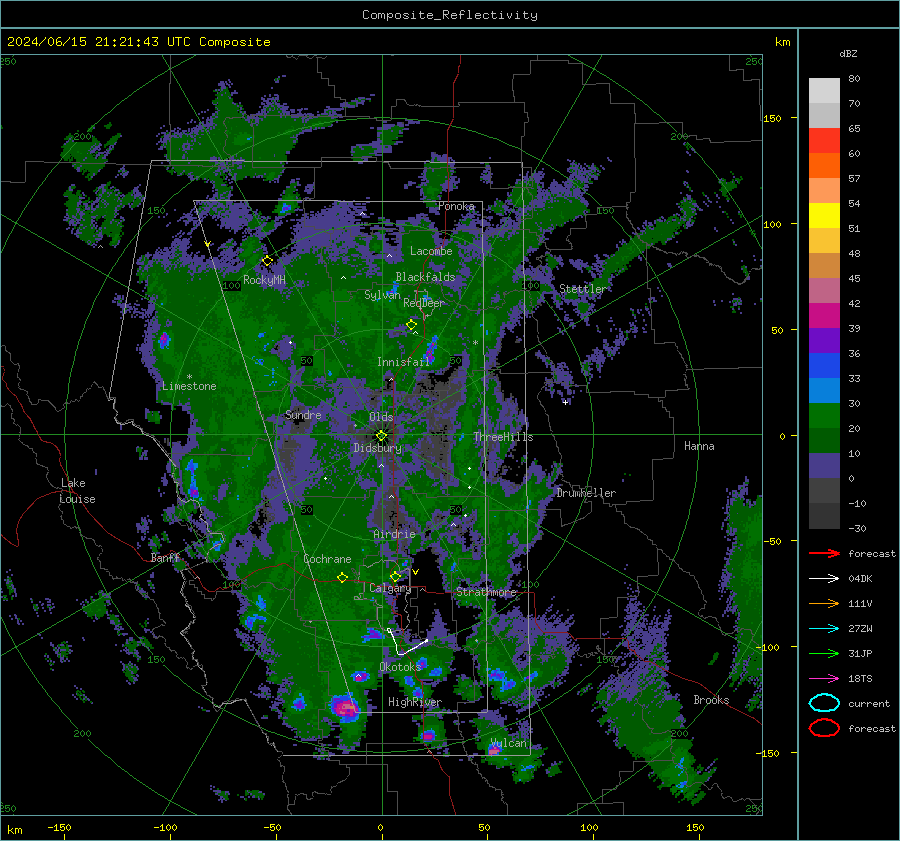
Task: Click the light gray 80 dBZ swatch
Action: 824,90
